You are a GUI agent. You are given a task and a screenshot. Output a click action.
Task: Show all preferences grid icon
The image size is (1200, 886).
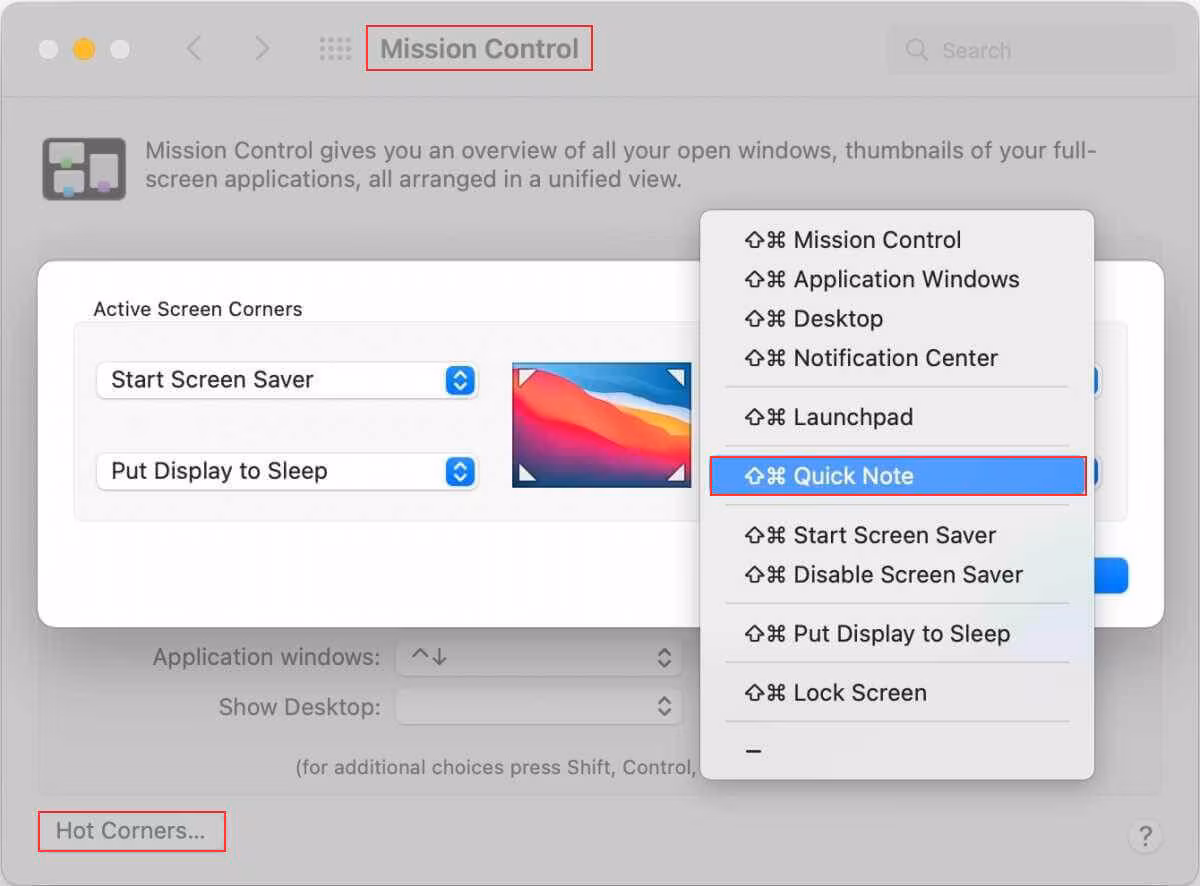pos(335,49)
